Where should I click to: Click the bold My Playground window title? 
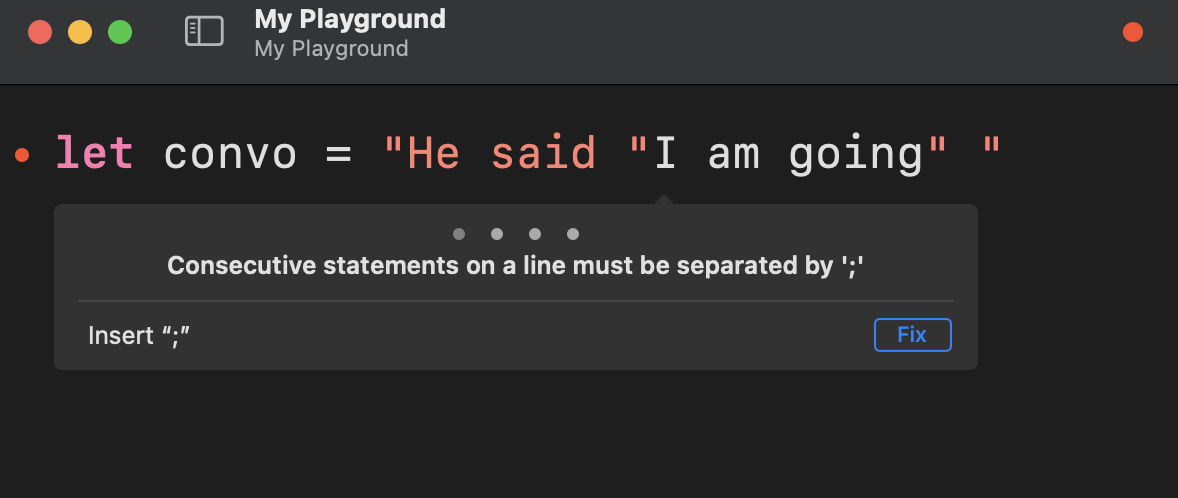(350, 18)
